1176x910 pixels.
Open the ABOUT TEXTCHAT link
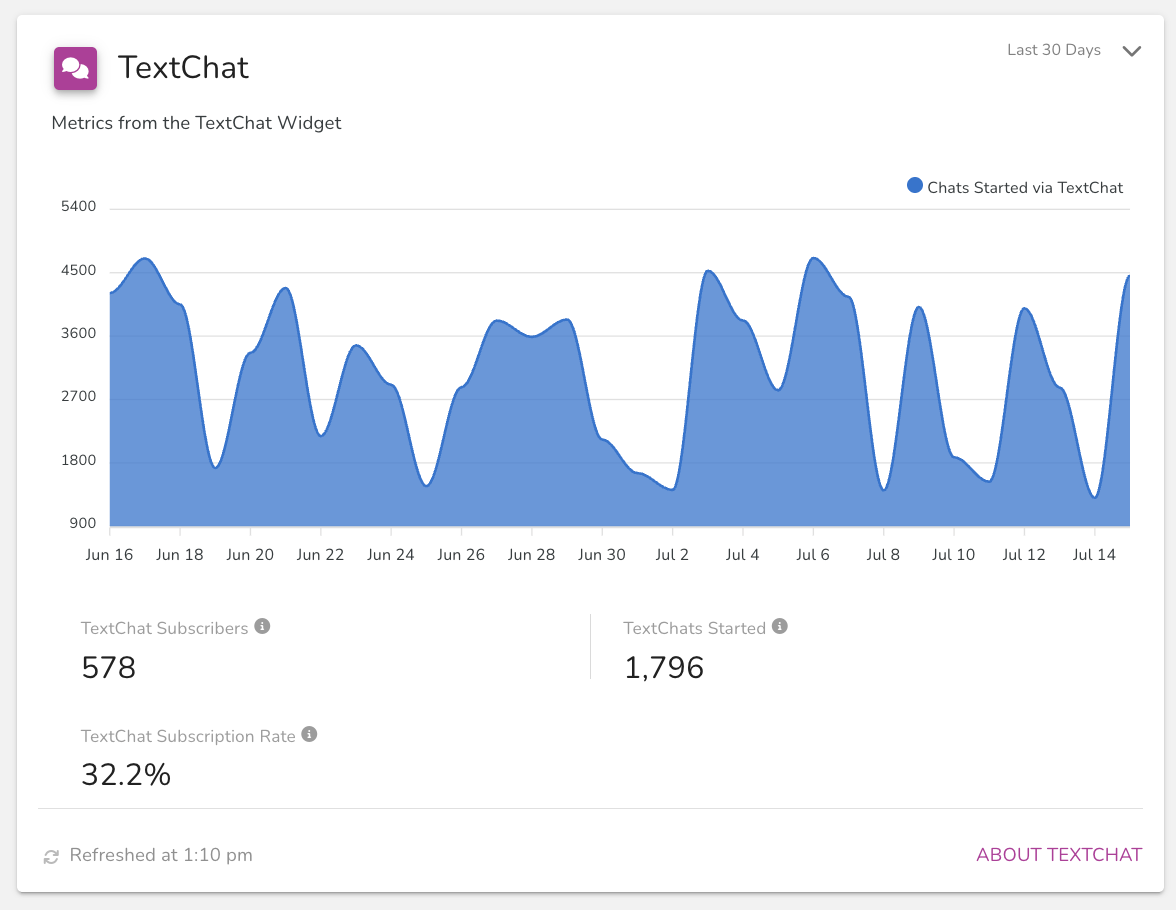(x=1059, y=854)
